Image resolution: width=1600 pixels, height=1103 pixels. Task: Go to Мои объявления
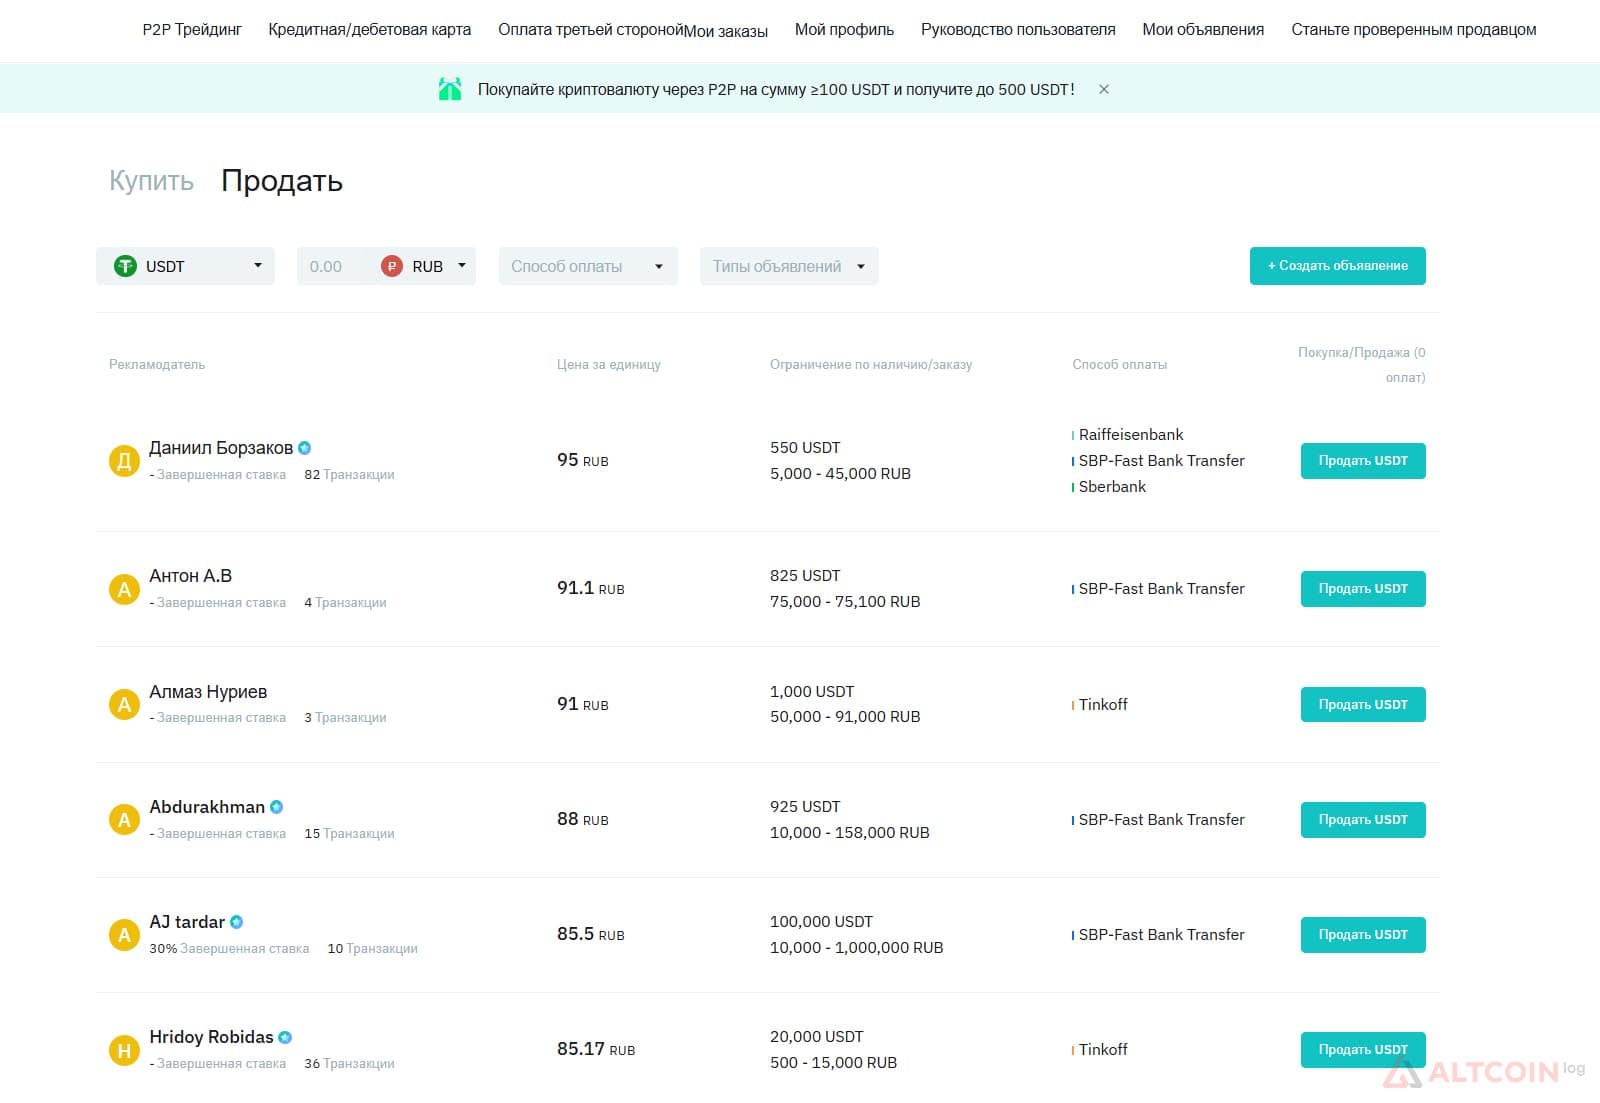tap(1203, 30)
